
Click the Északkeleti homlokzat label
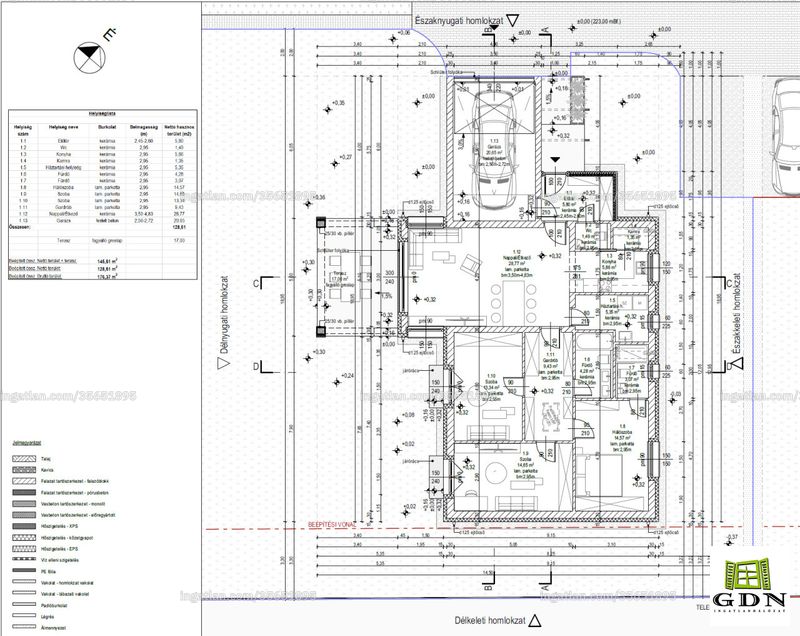[736, 313]
